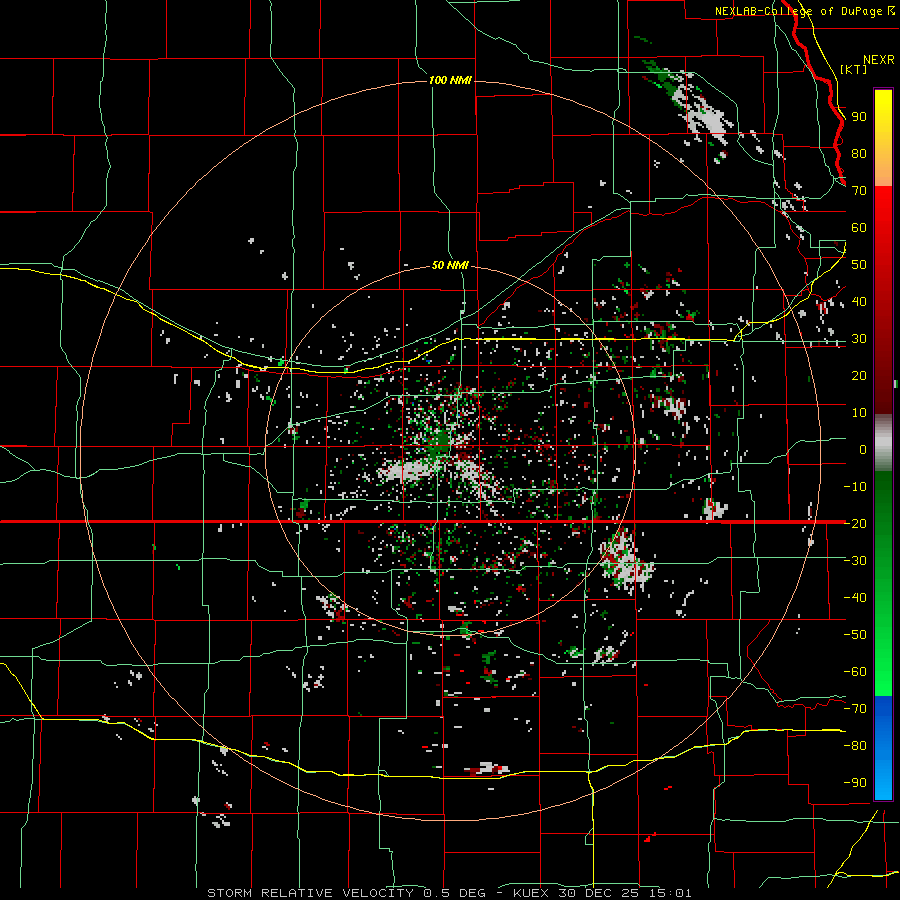Pick the gray zero-velocity segment of color bar
This screenshot has width=900, height=900.
[883, 443]
